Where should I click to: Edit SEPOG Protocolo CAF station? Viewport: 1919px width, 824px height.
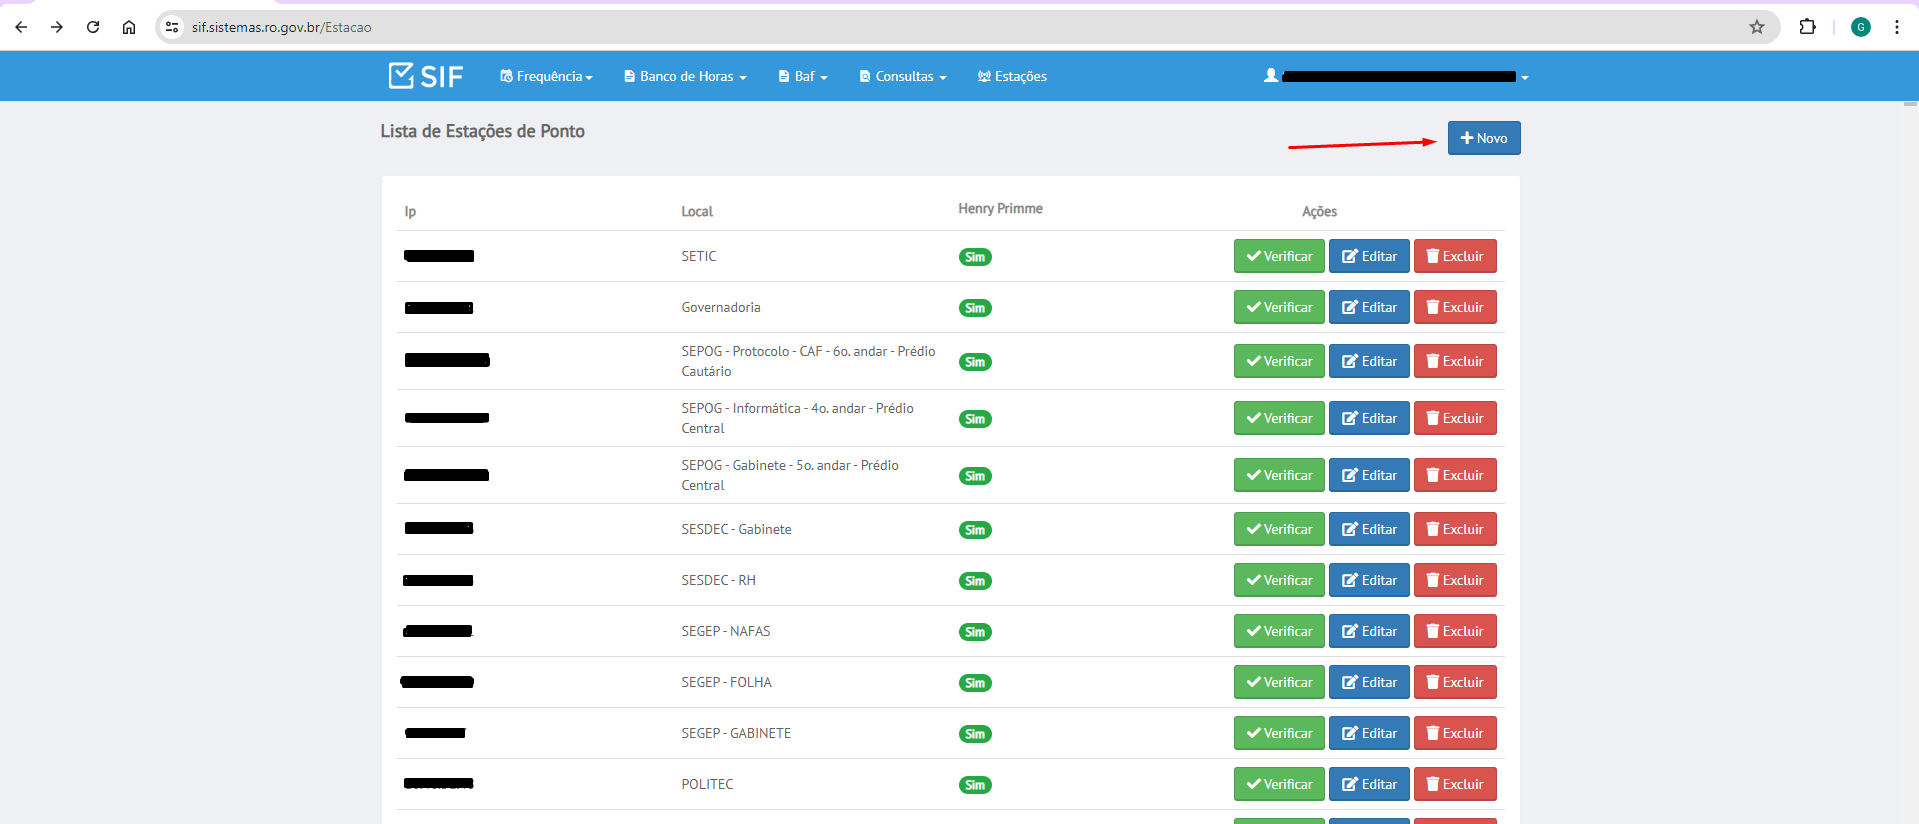point(1369,361)
